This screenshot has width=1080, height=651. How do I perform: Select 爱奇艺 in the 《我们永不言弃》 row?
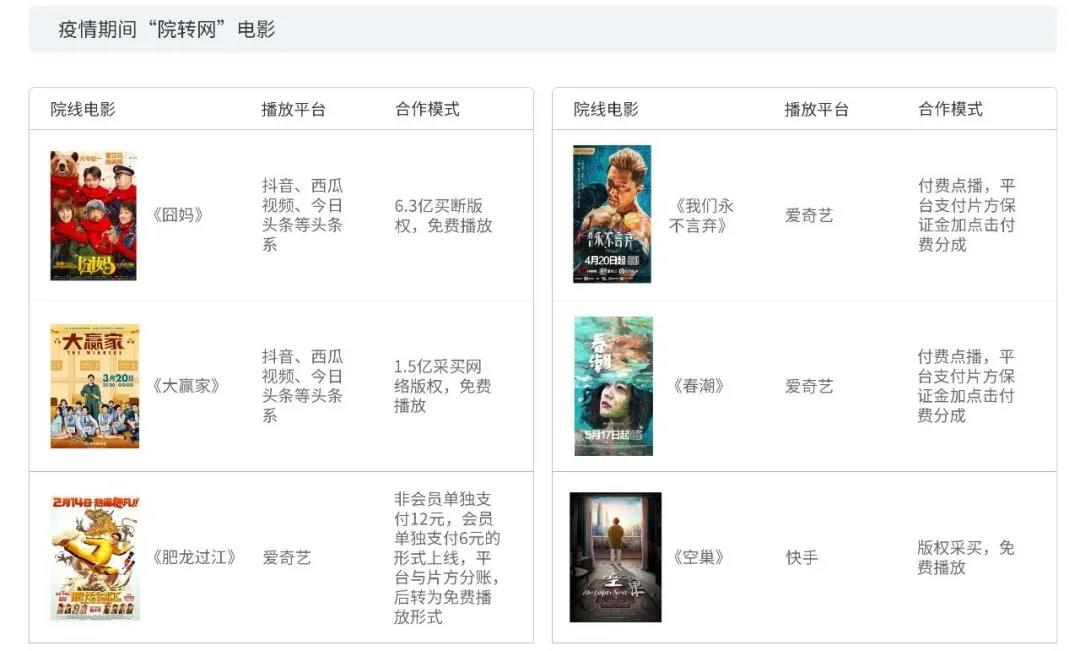(809, 216)
